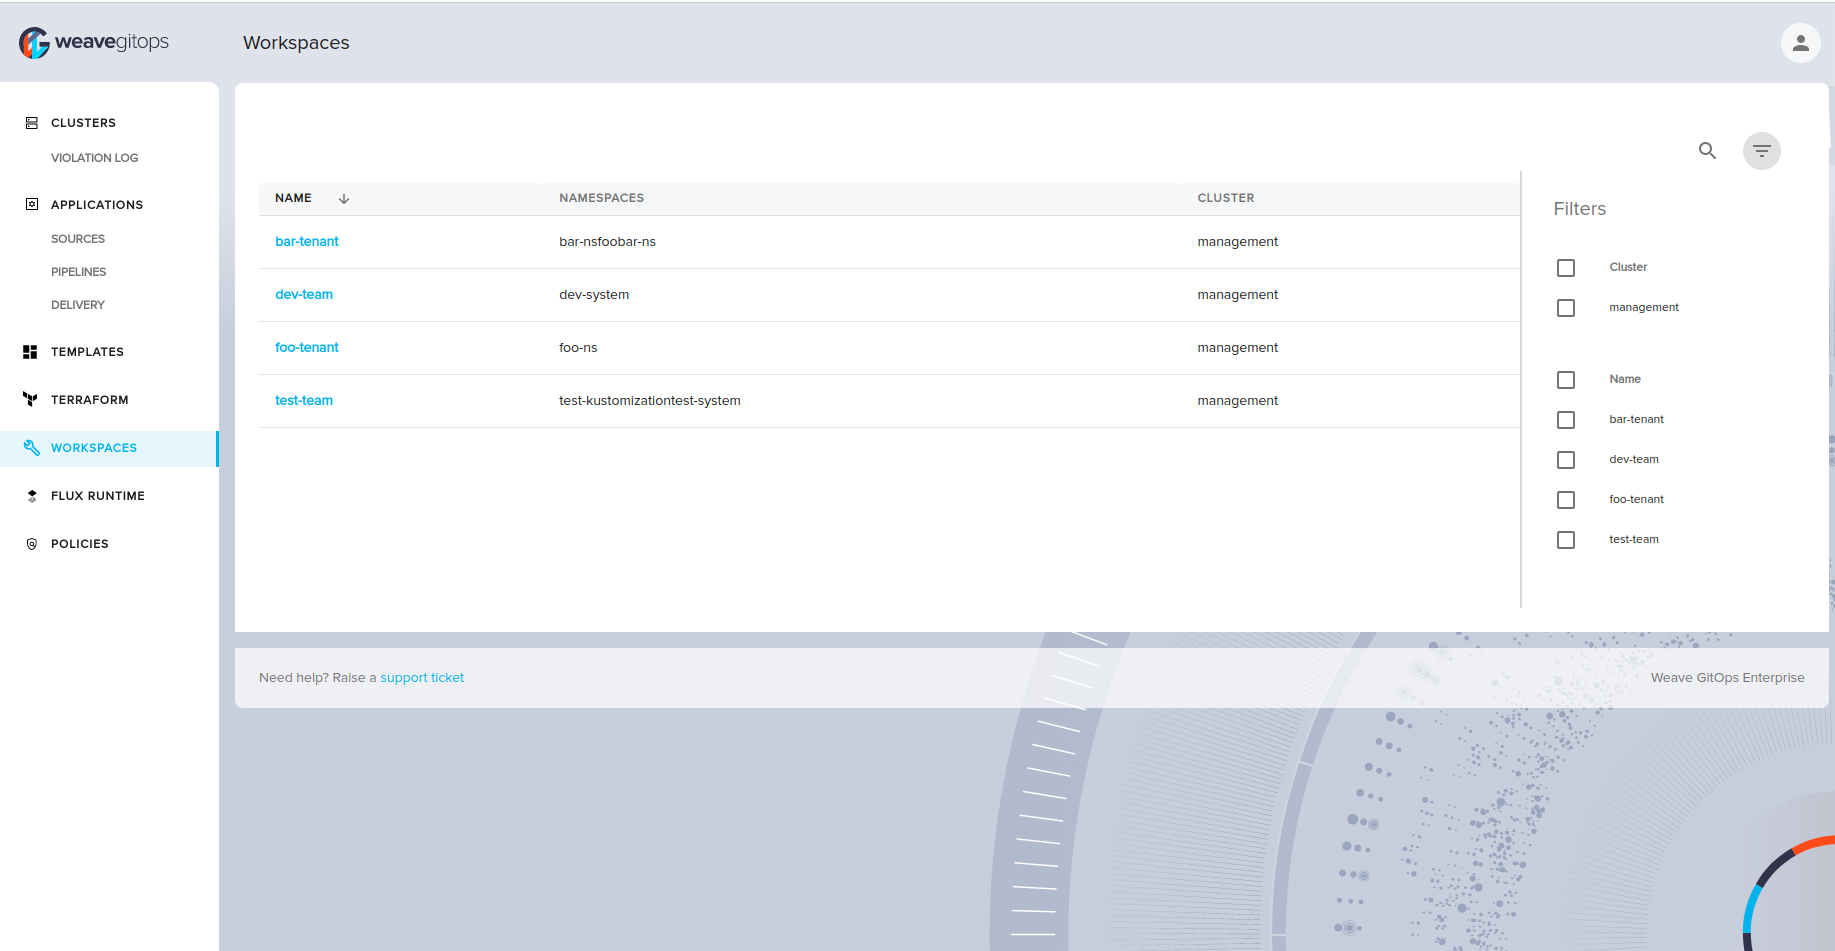Navigate to Templates

tap(87, 352)
